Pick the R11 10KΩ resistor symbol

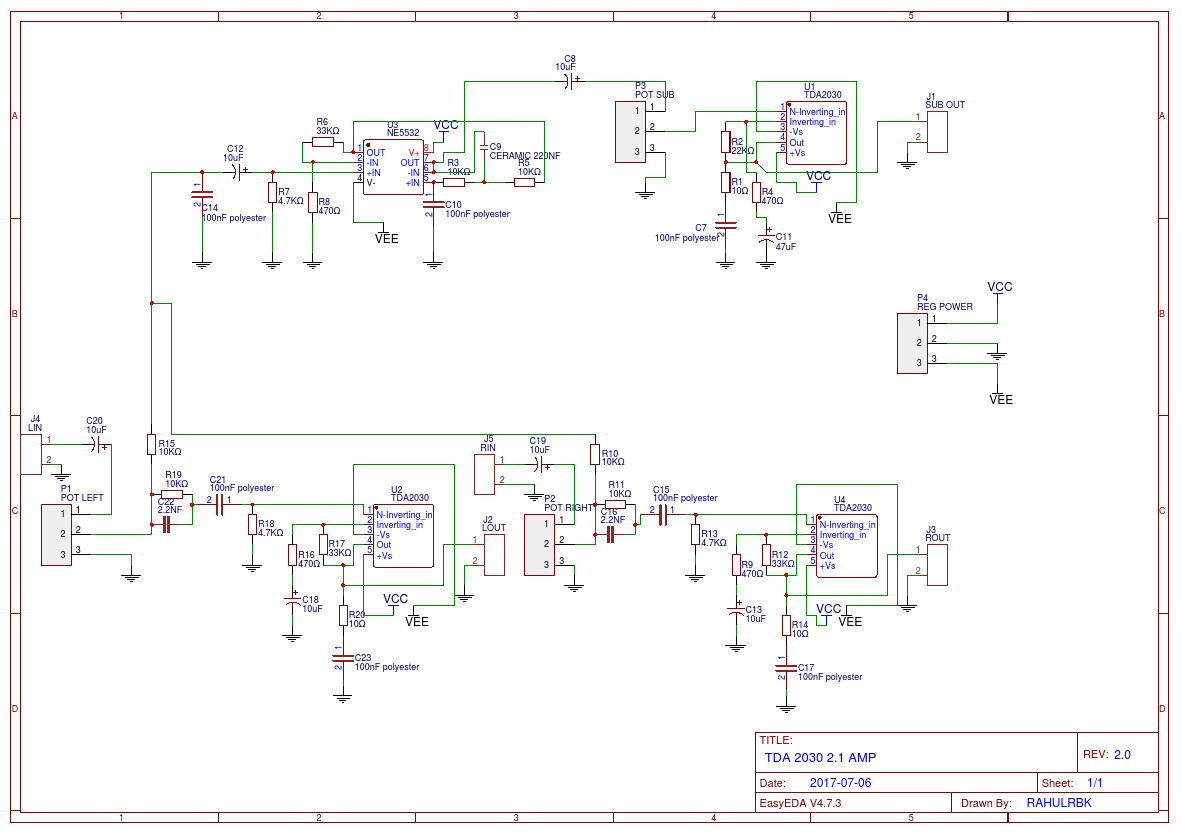point(615,505)
